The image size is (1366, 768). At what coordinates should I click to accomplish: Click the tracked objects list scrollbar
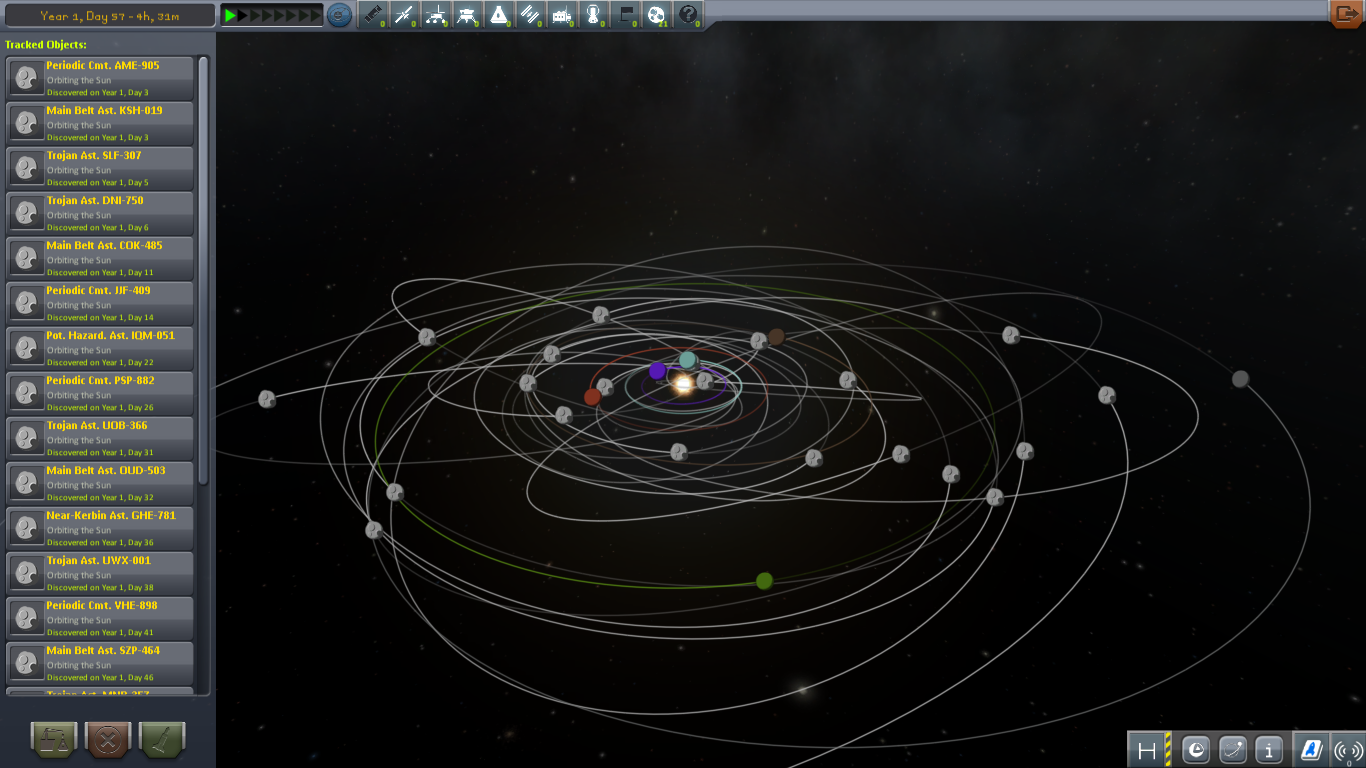tap(204, 270)
